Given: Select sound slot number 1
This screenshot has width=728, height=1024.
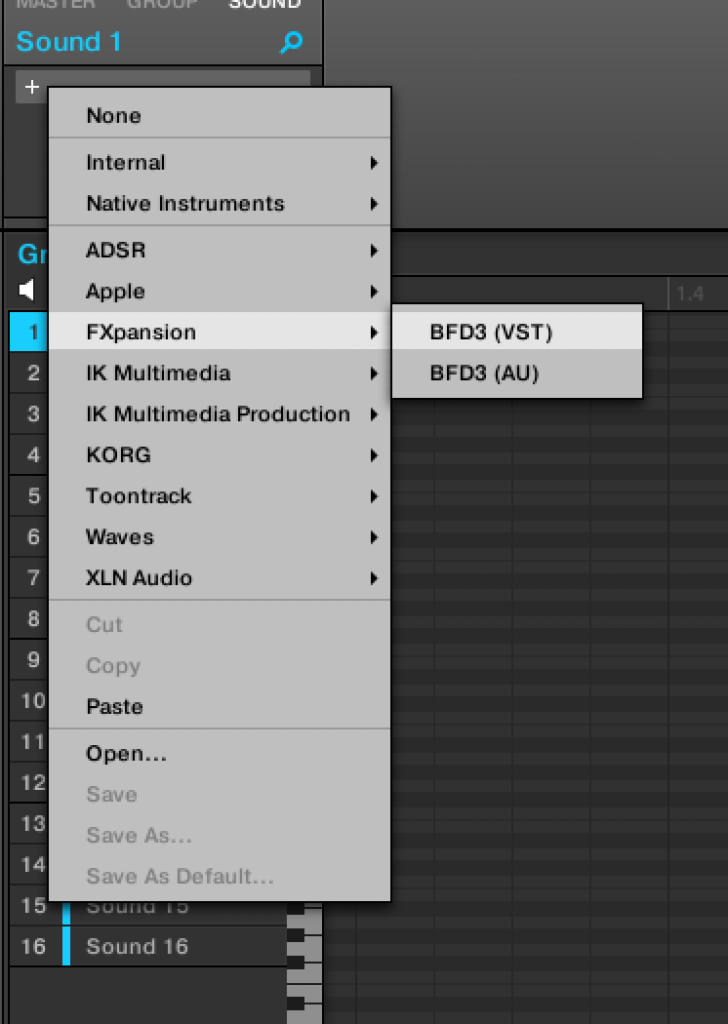Looking at the screenshot, I should click(33, 332).
